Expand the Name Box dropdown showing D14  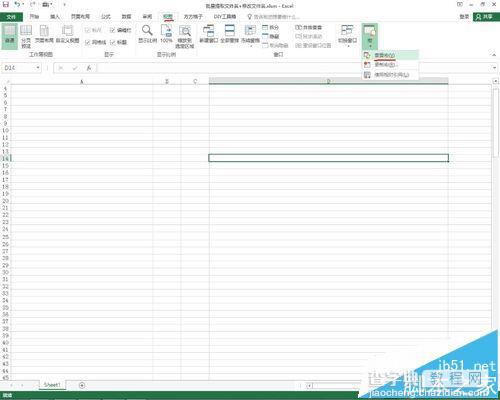pyautogui.click(x=38, y=68)
